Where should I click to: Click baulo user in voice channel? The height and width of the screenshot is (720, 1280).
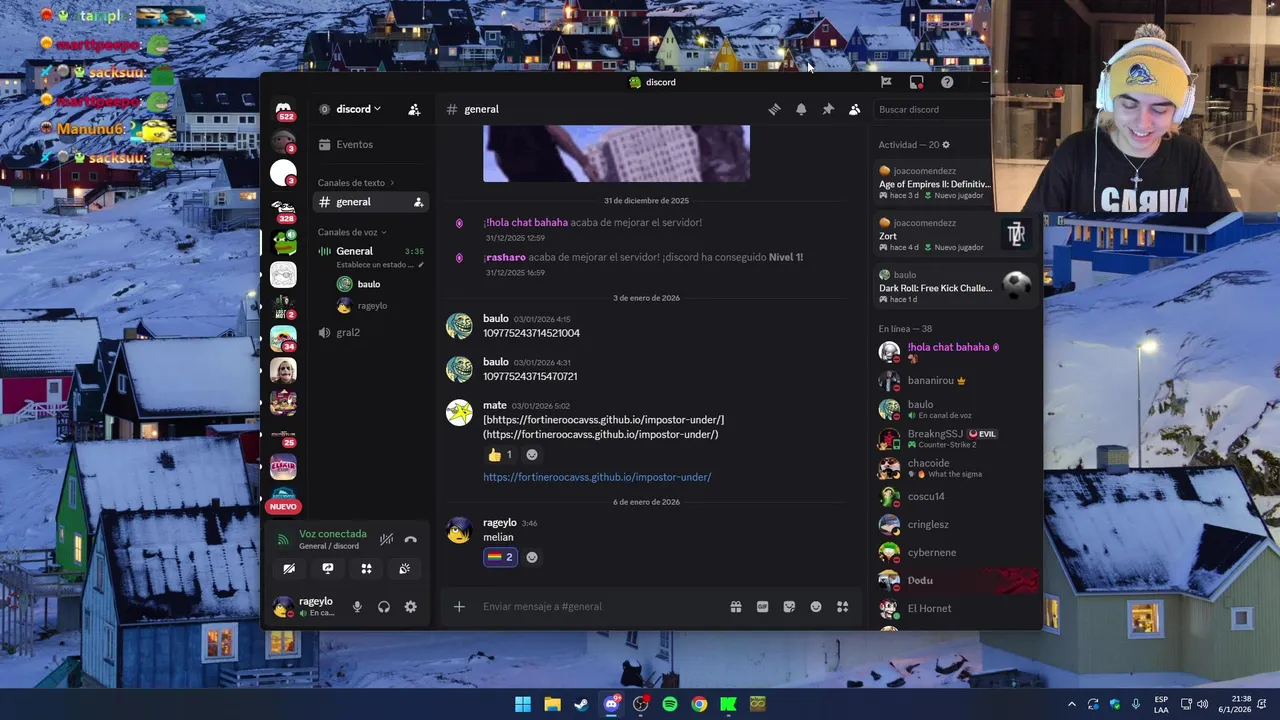pyautogui.click(x=370, y=284)
